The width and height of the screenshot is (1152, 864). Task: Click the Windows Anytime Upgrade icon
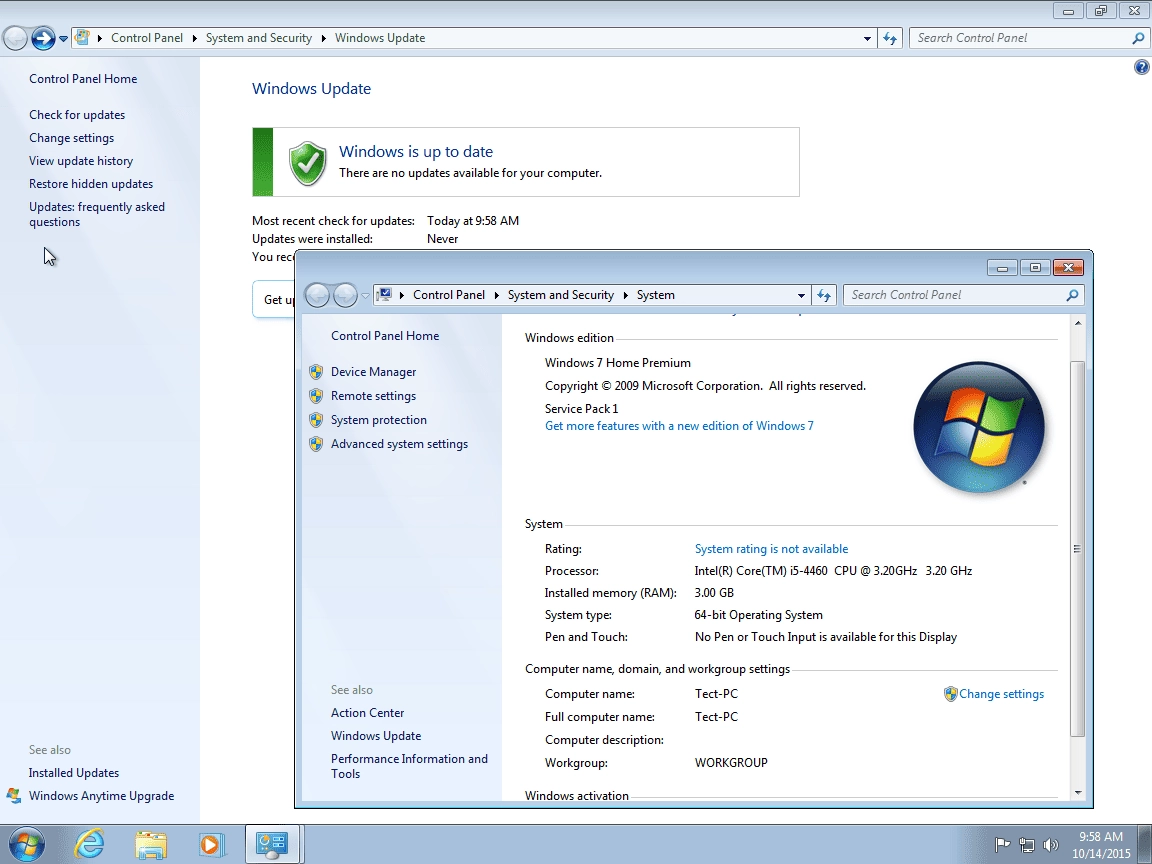pos(13,796)
